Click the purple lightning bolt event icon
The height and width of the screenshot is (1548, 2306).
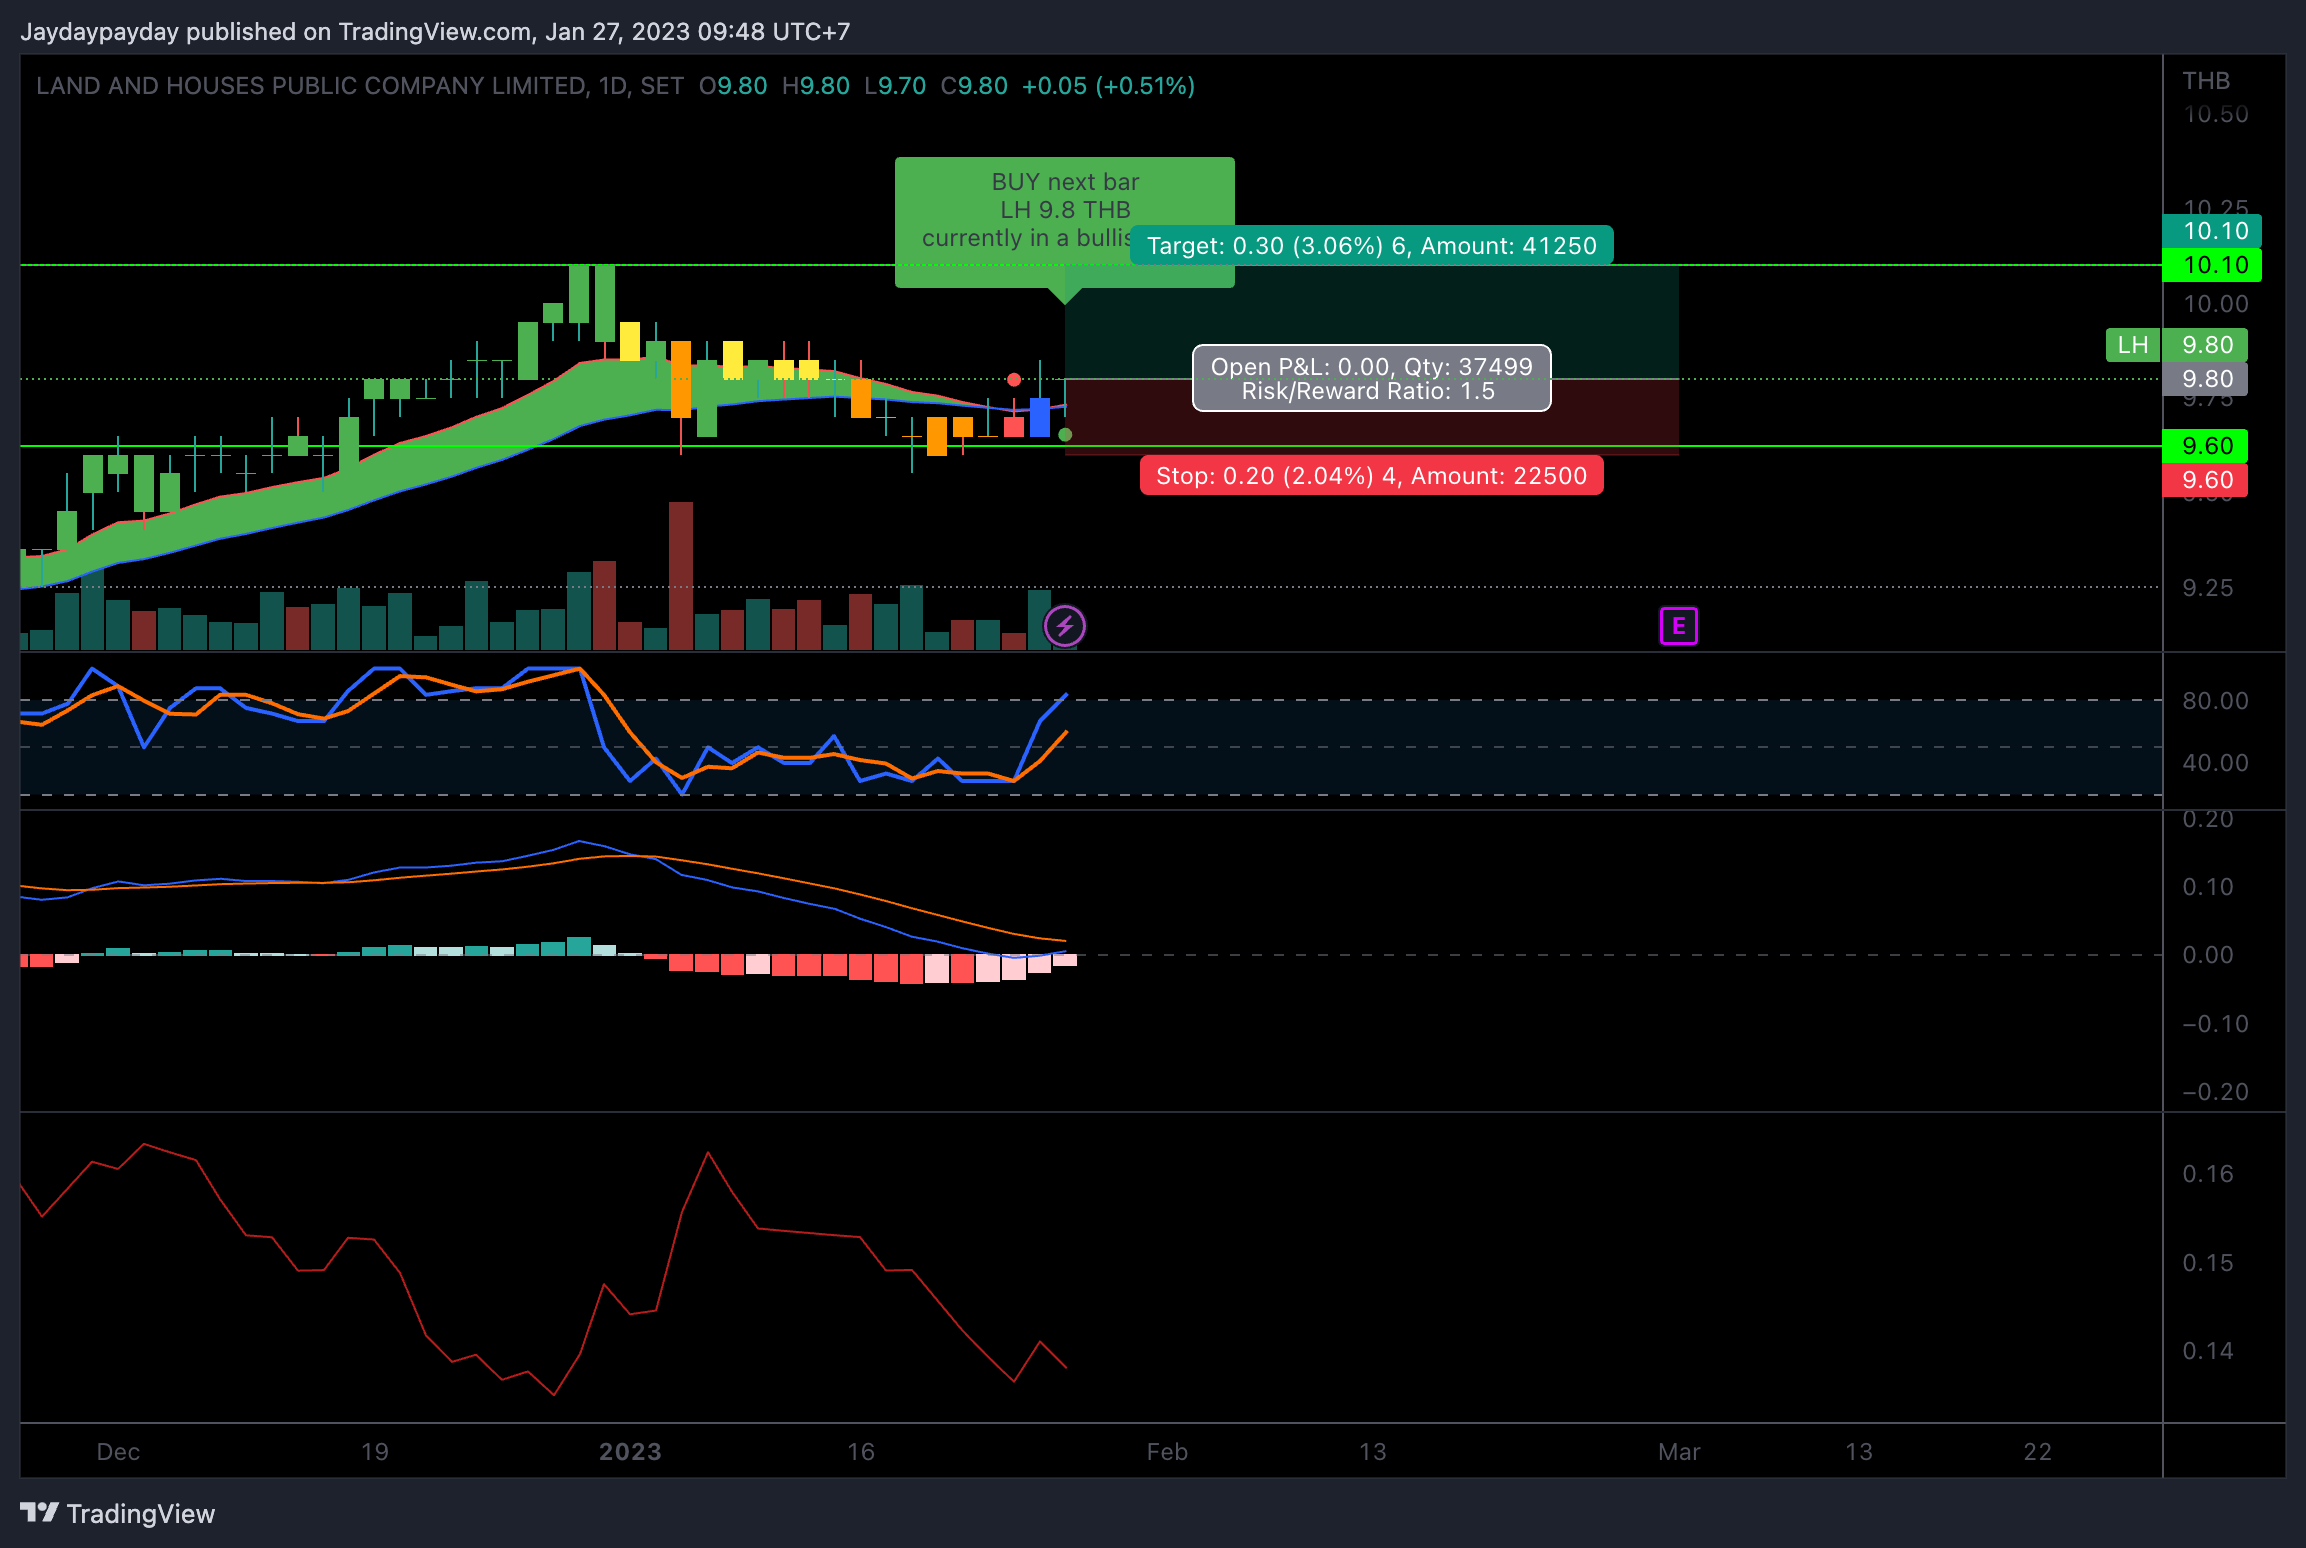[1064, 627]
